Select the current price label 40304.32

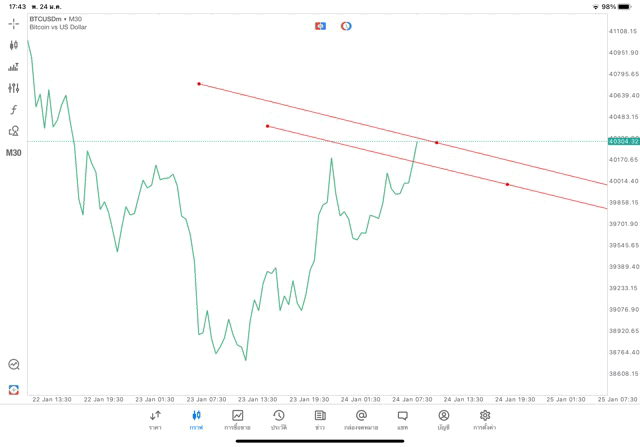tap(623, 141)
